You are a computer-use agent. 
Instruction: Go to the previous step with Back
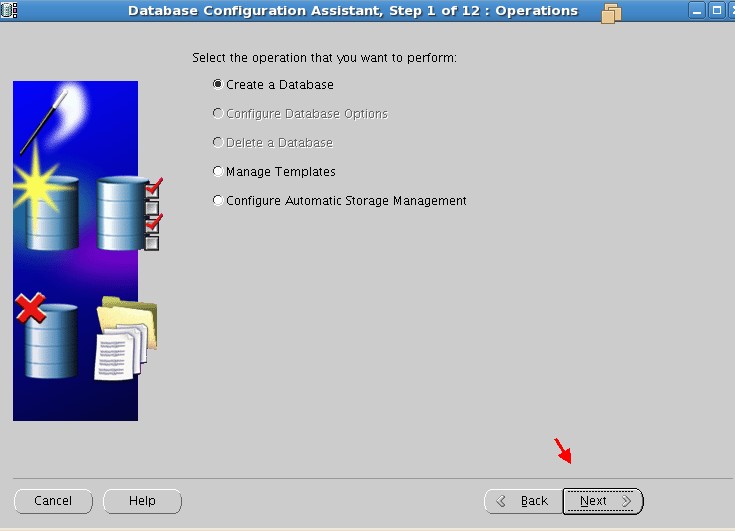524,501
